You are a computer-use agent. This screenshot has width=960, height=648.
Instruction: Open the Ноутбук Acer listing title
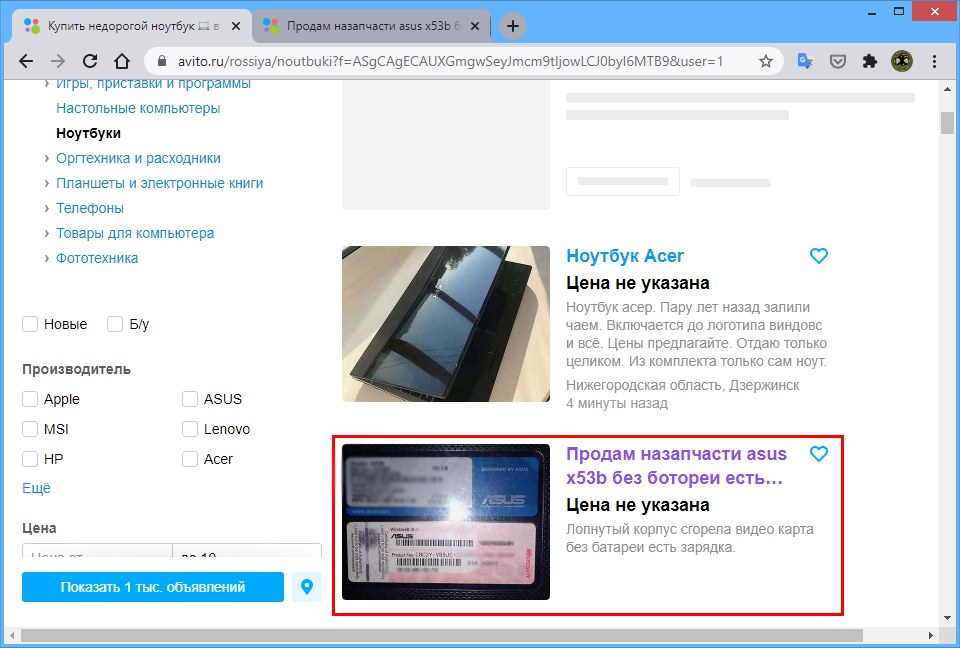pos(625,256)
